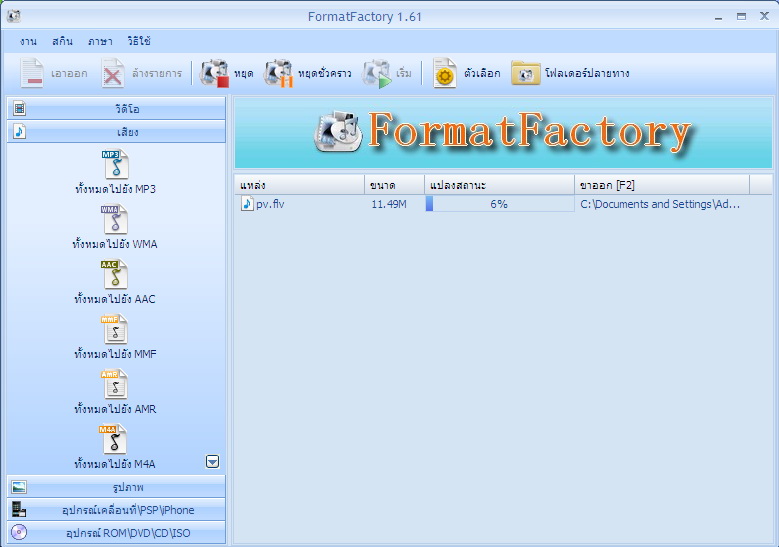Click the ทั้งหมดไปยัง AAC label

click(x=115, y=299)
